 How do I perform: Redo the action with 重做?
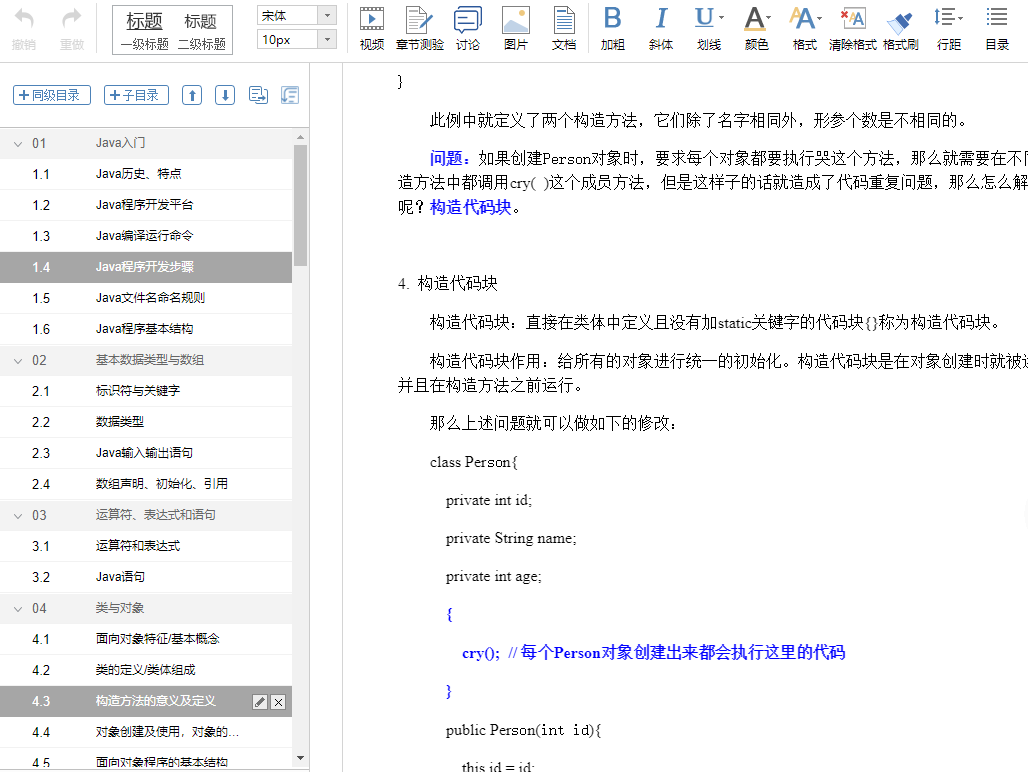click(71, 29)
